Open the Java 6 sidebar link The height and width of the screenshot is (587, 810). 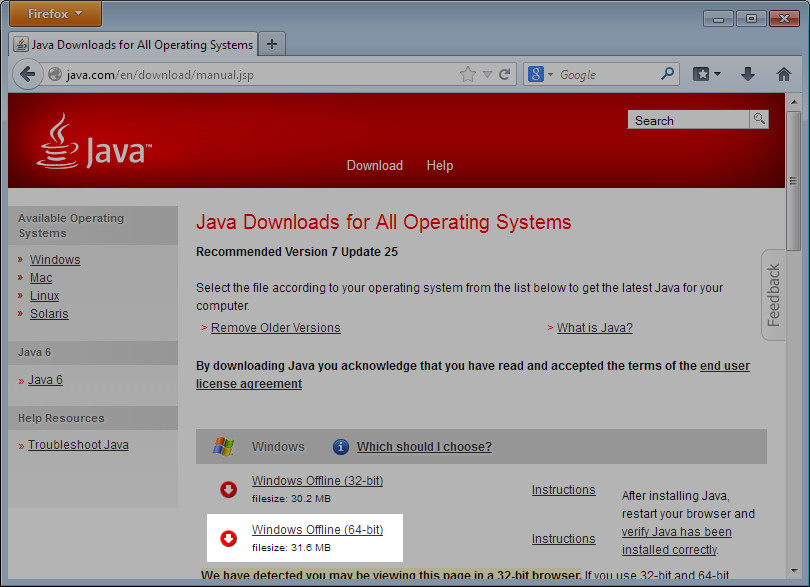(x=45, y=380)
